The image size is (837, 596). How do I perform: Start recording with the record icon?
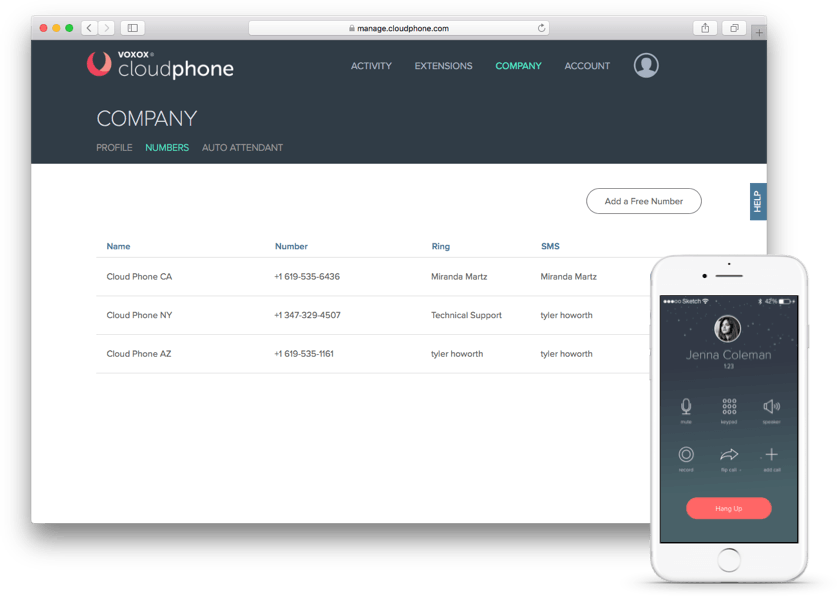(x=686, y=455)
